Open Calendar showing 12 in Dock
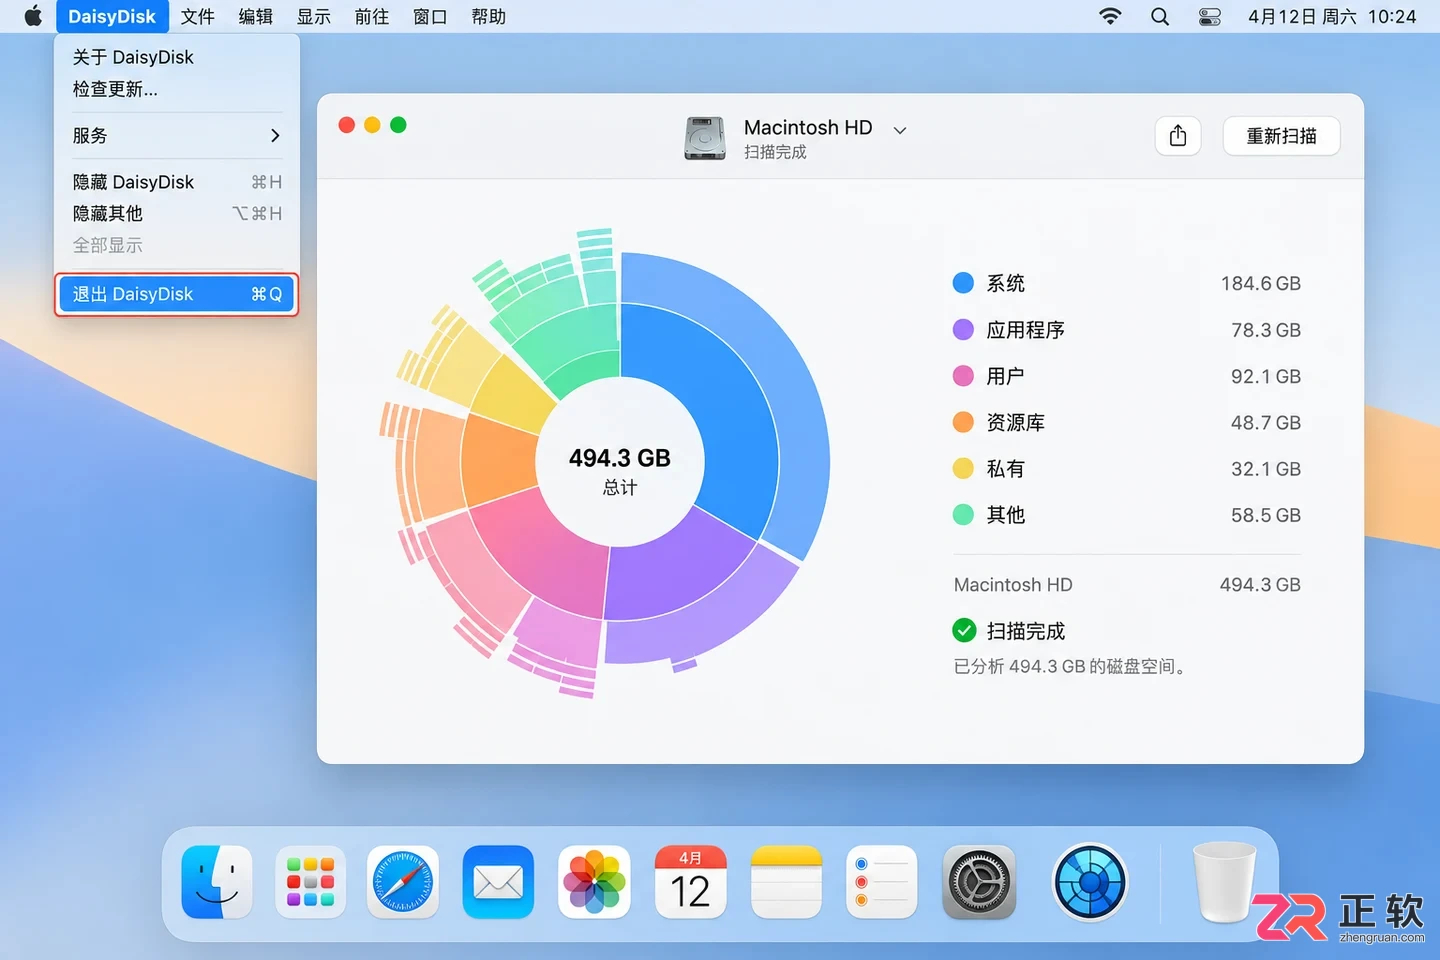The height and width of the screenshot is (960, 1440). point(690,882)
